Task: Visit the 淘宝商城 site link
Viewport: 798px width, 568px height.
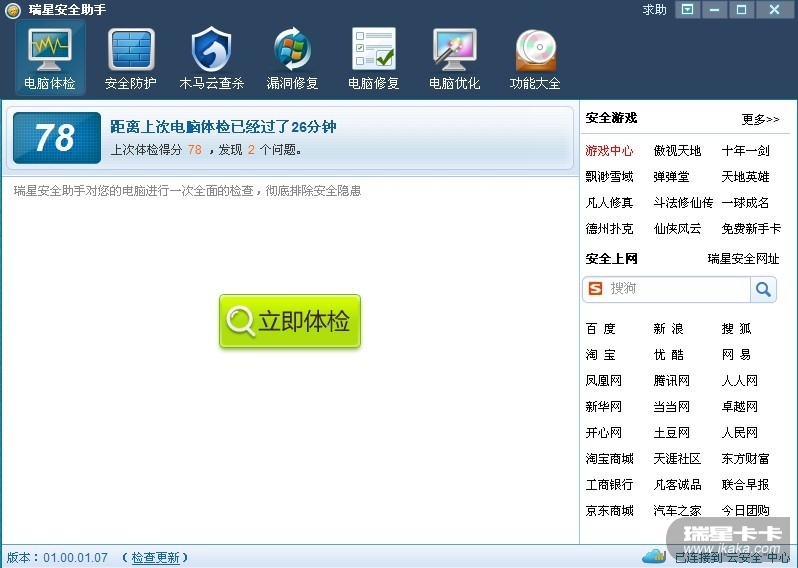Action: (609, 459)
